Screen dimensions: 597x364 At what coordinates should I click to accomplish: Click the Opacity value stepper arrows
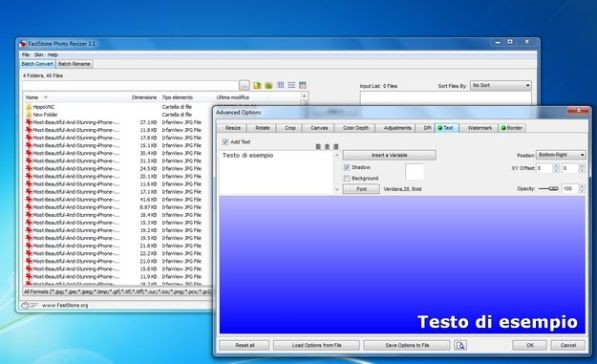tap(581, 188)
